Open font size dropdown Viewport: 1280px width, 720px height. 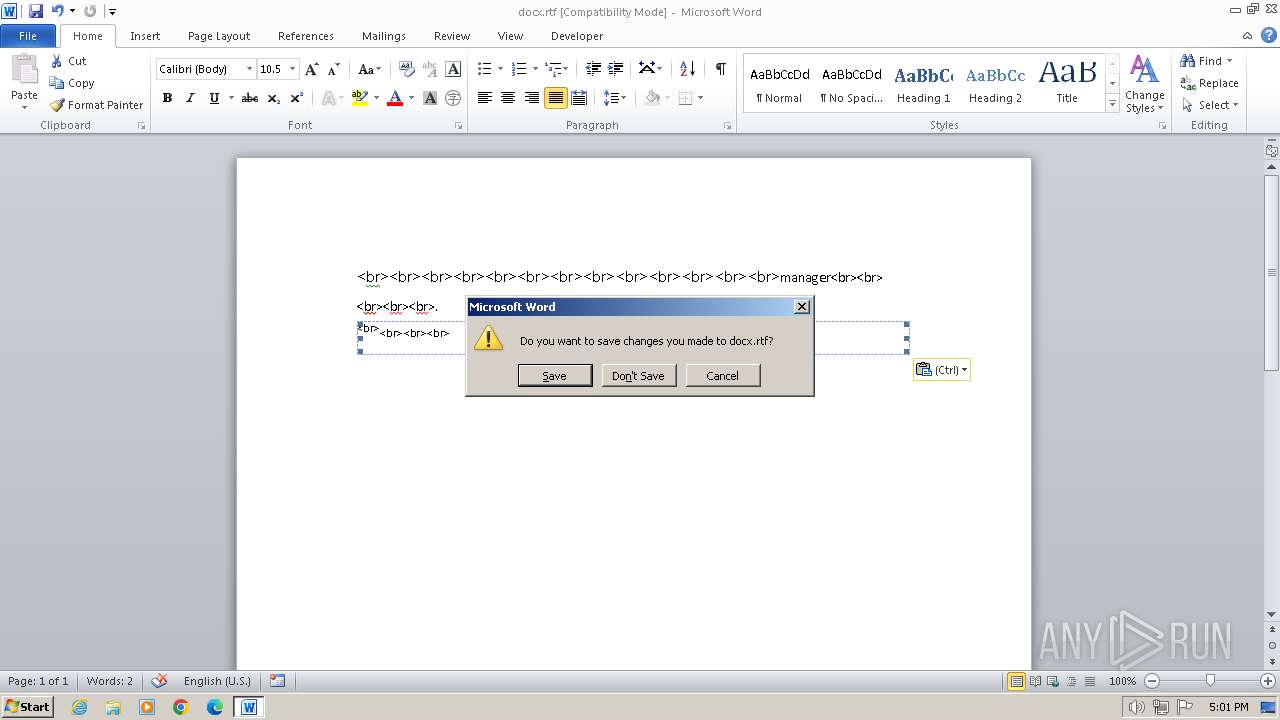point(292,69)
